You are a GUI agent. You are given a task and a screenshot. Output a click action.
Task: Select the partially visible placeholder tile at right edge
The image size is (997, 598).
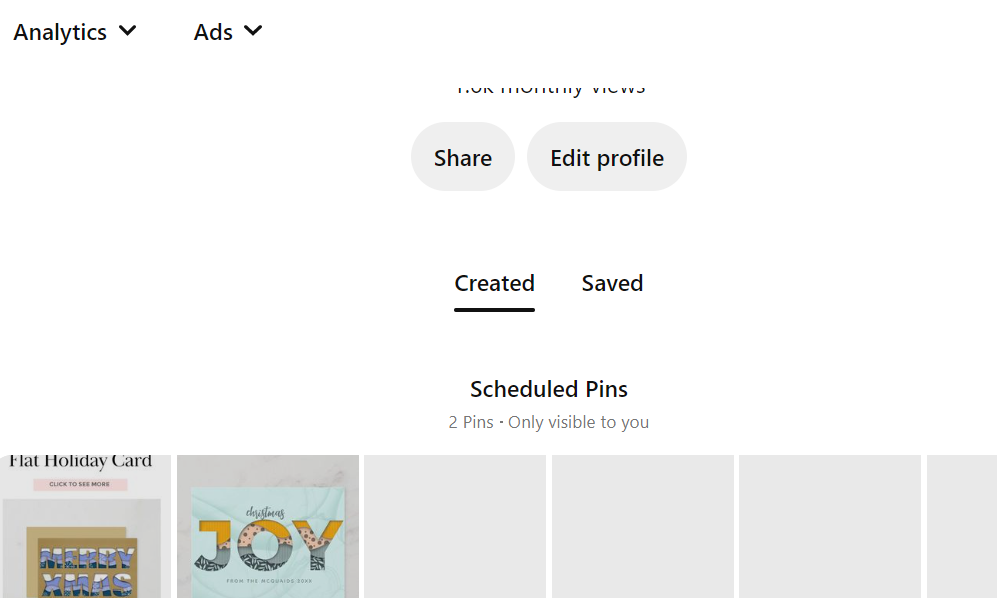[962, 526]
